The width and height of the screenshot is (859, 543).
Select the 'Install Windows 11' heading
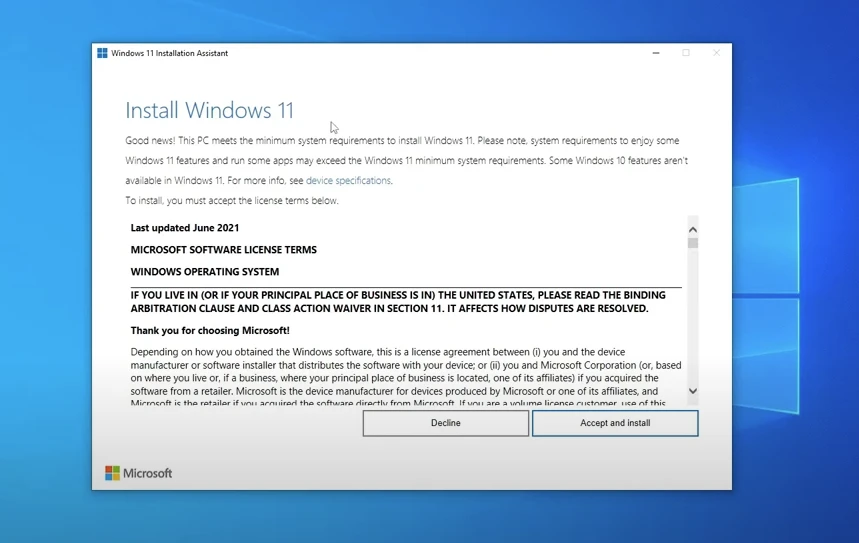tap(209, 110)
